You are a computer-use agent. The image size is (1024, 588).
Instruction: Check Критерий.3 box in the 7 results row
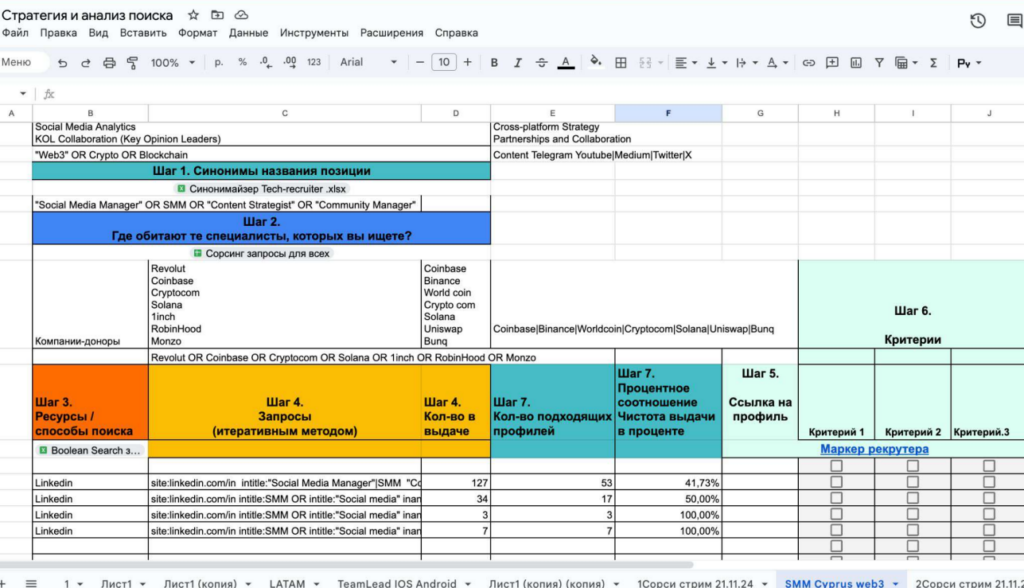pos(989,530)
